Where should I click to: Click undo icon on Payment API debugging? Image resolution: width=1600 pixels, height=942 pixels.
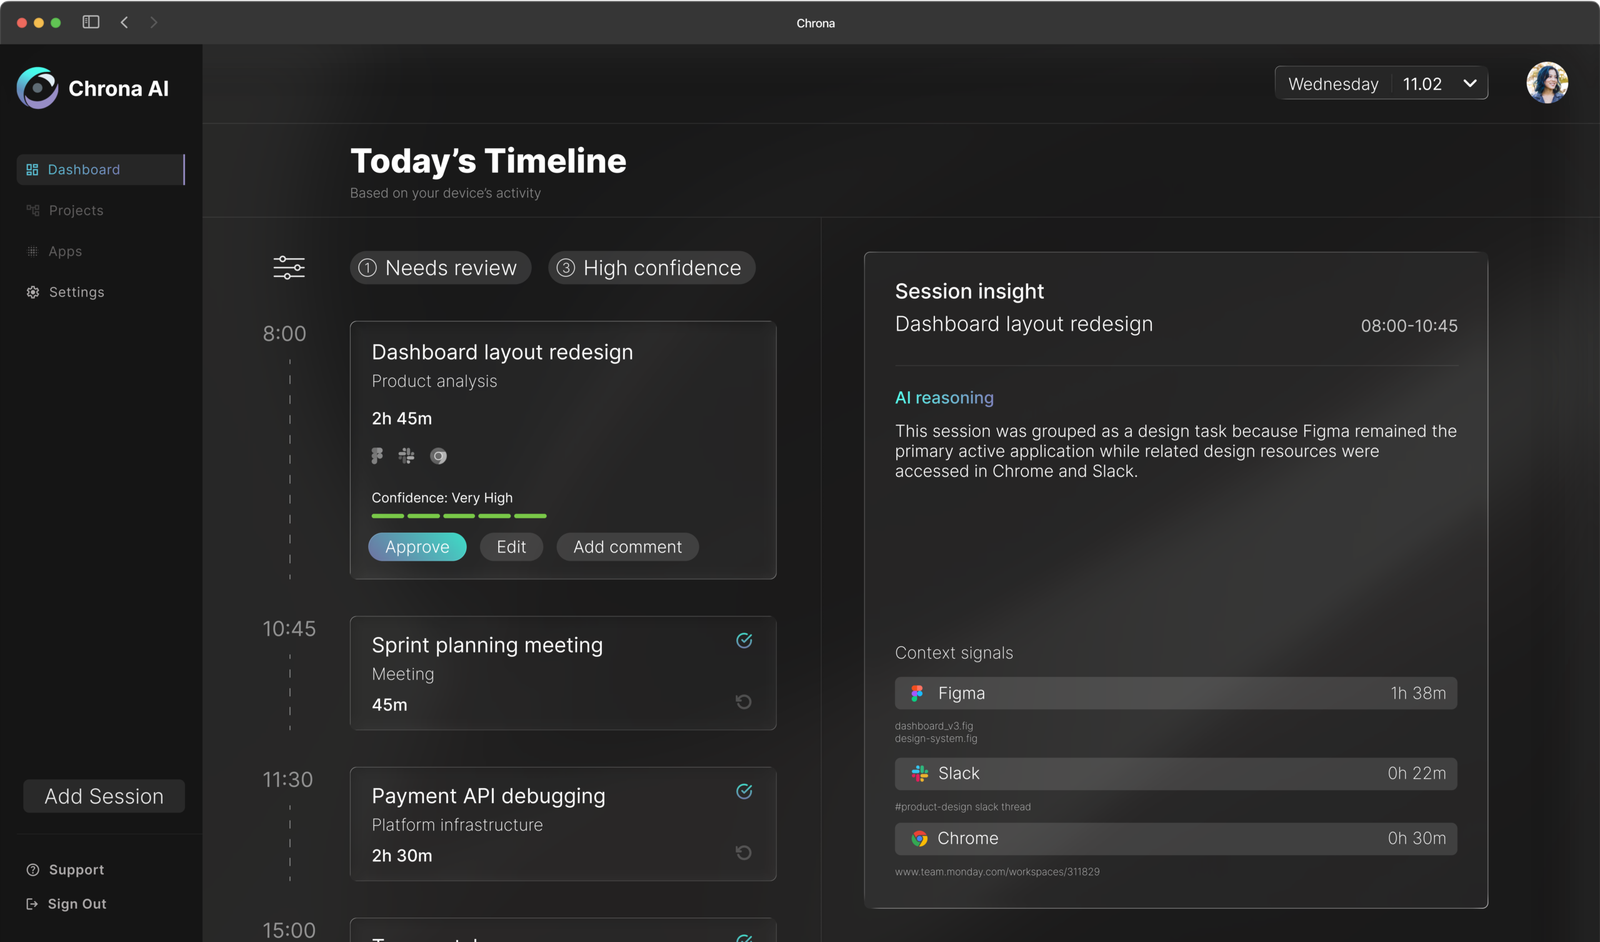[x=743, y=853]
